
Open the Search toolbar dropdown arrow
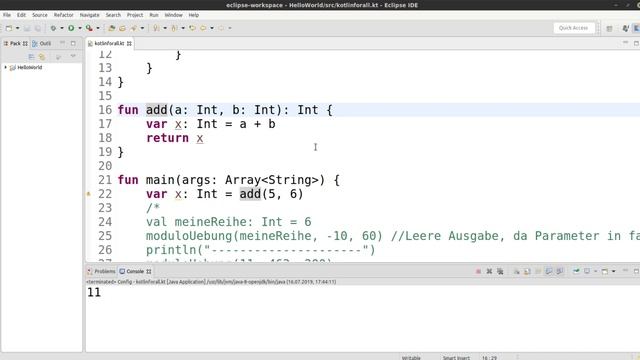pos(142,28)
